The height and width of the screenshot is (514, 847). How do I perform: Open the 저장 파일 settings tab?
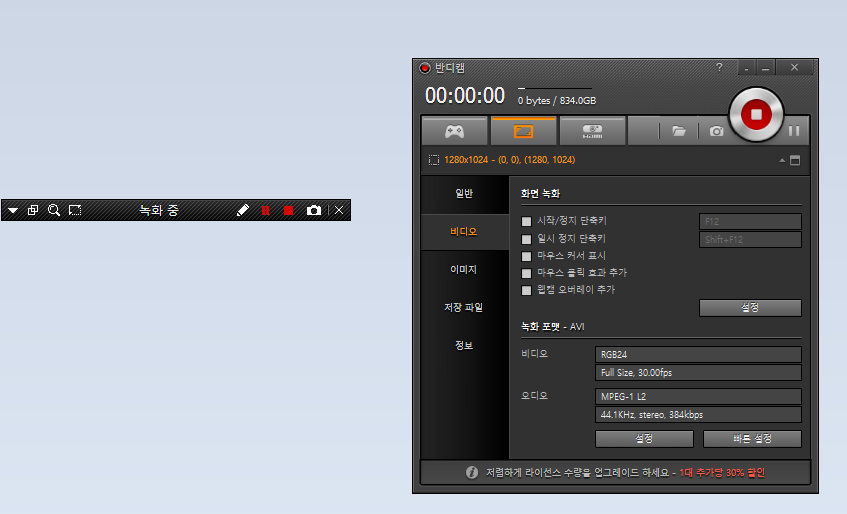(465, 307)
